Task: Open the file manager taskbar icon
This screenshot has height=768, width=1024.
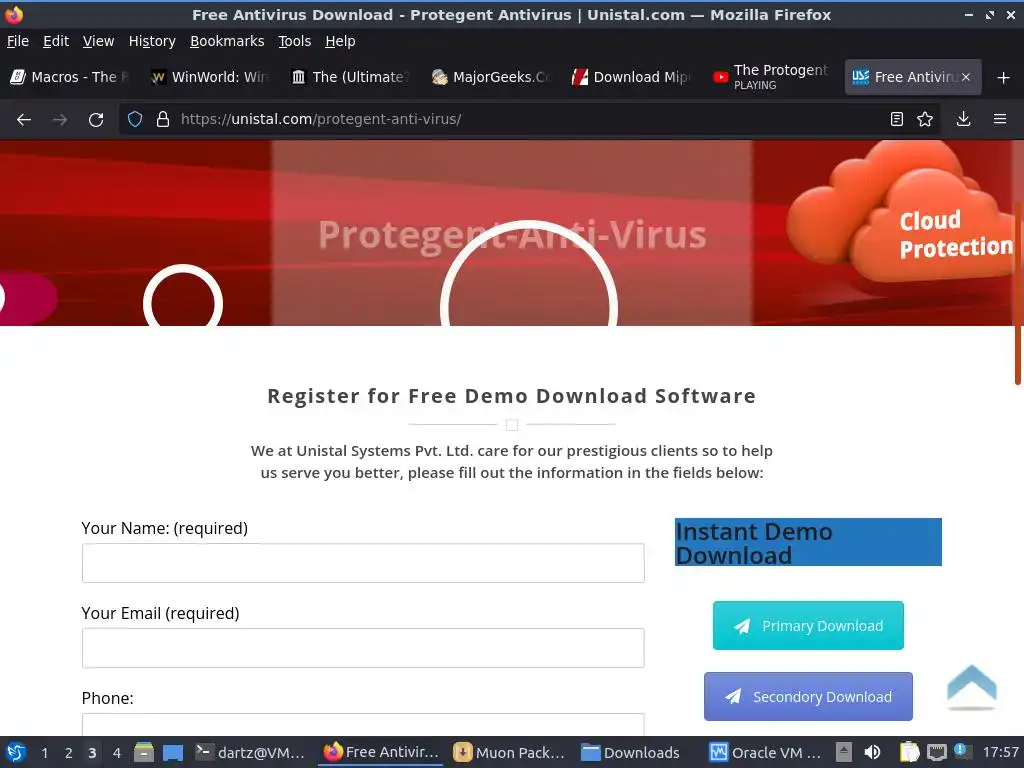Action: pos(144,753)
